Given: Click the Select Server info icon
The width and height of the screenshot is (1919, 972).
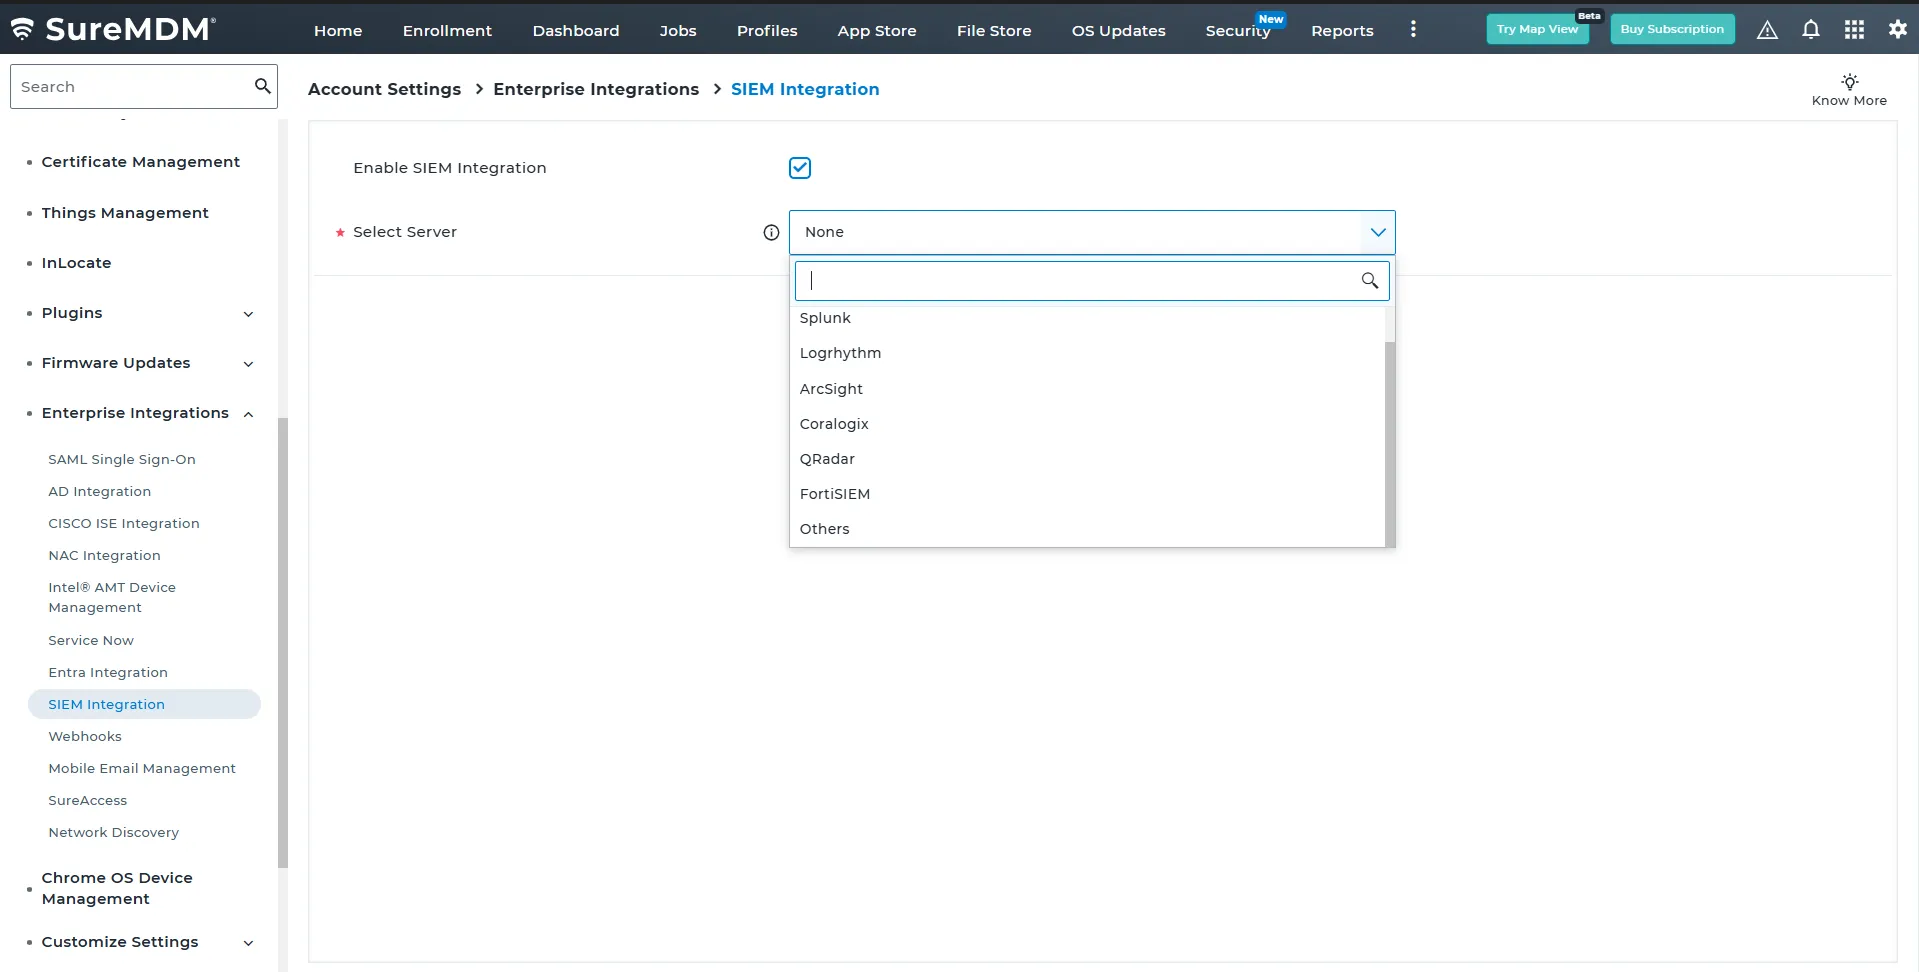Looking at the screenshot, I should click(x=771, y=232).
